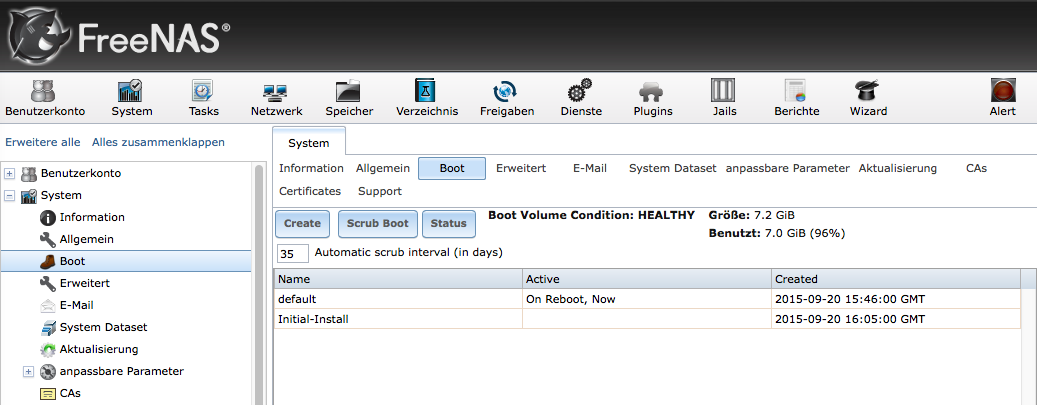The image size is (1037, 405).
Task: Click the Aktualisierung icon in the tree
Action: [x=48, y=349]
